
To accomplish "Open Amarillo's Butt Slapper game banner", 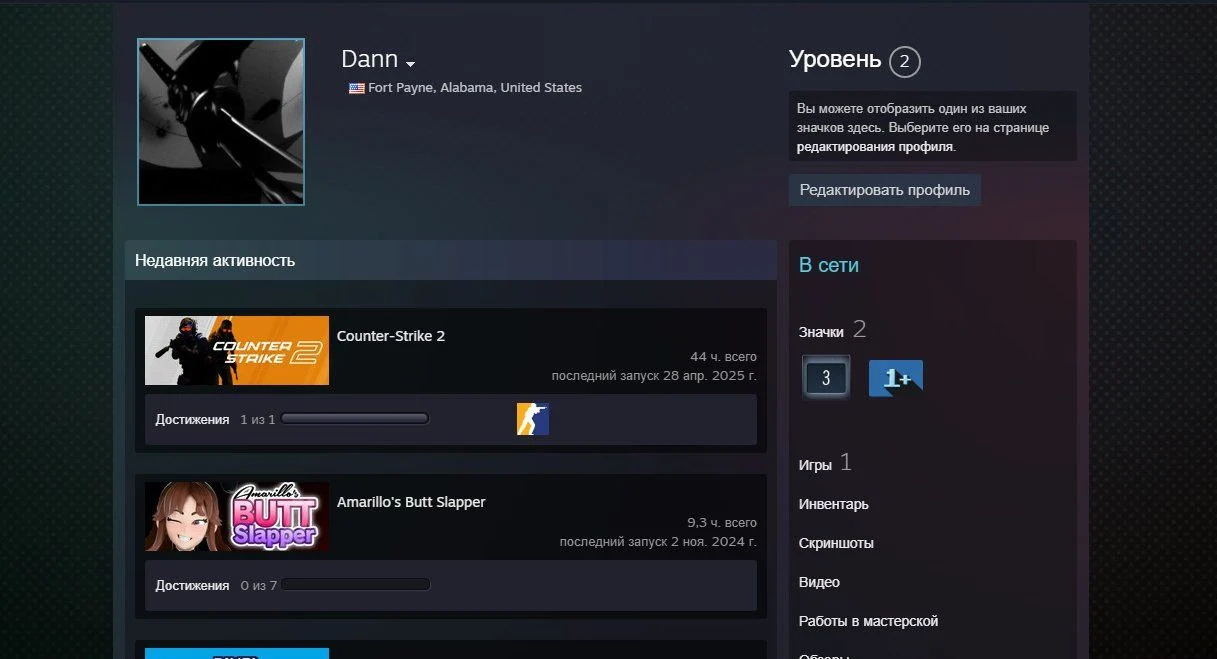I will click(237, 517).
